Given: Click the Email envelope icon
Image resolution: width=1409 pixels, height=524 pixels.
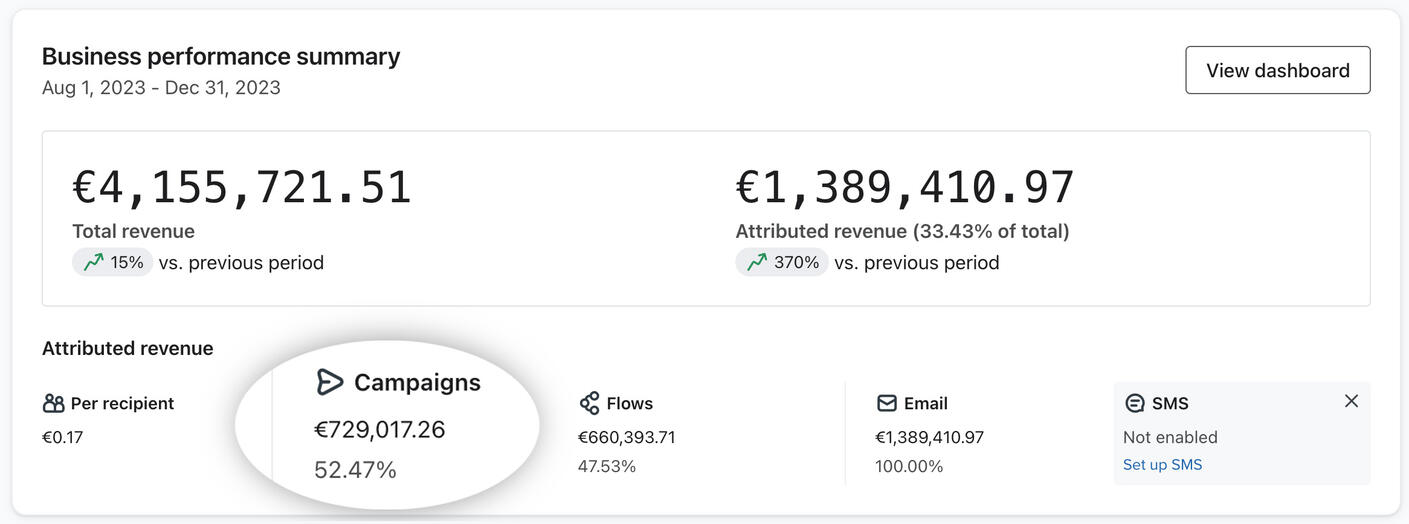Looking at the screenshot, I should [x=886, y=403].
